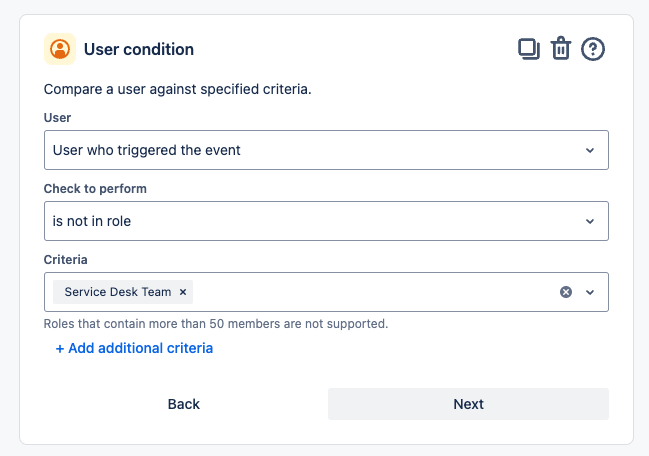
Task: Expand the User field chevron arrow
Action: [590, 150]
